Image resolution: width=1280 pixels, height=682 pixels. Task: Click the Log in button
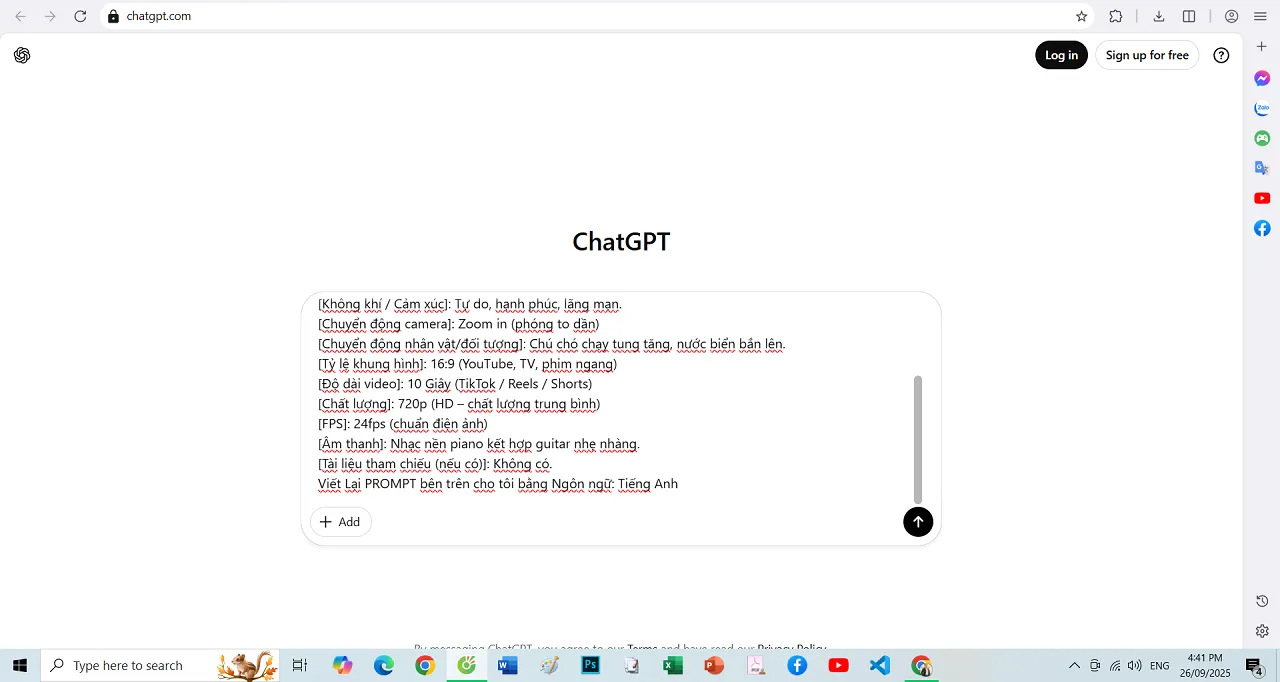[1061, 55]
